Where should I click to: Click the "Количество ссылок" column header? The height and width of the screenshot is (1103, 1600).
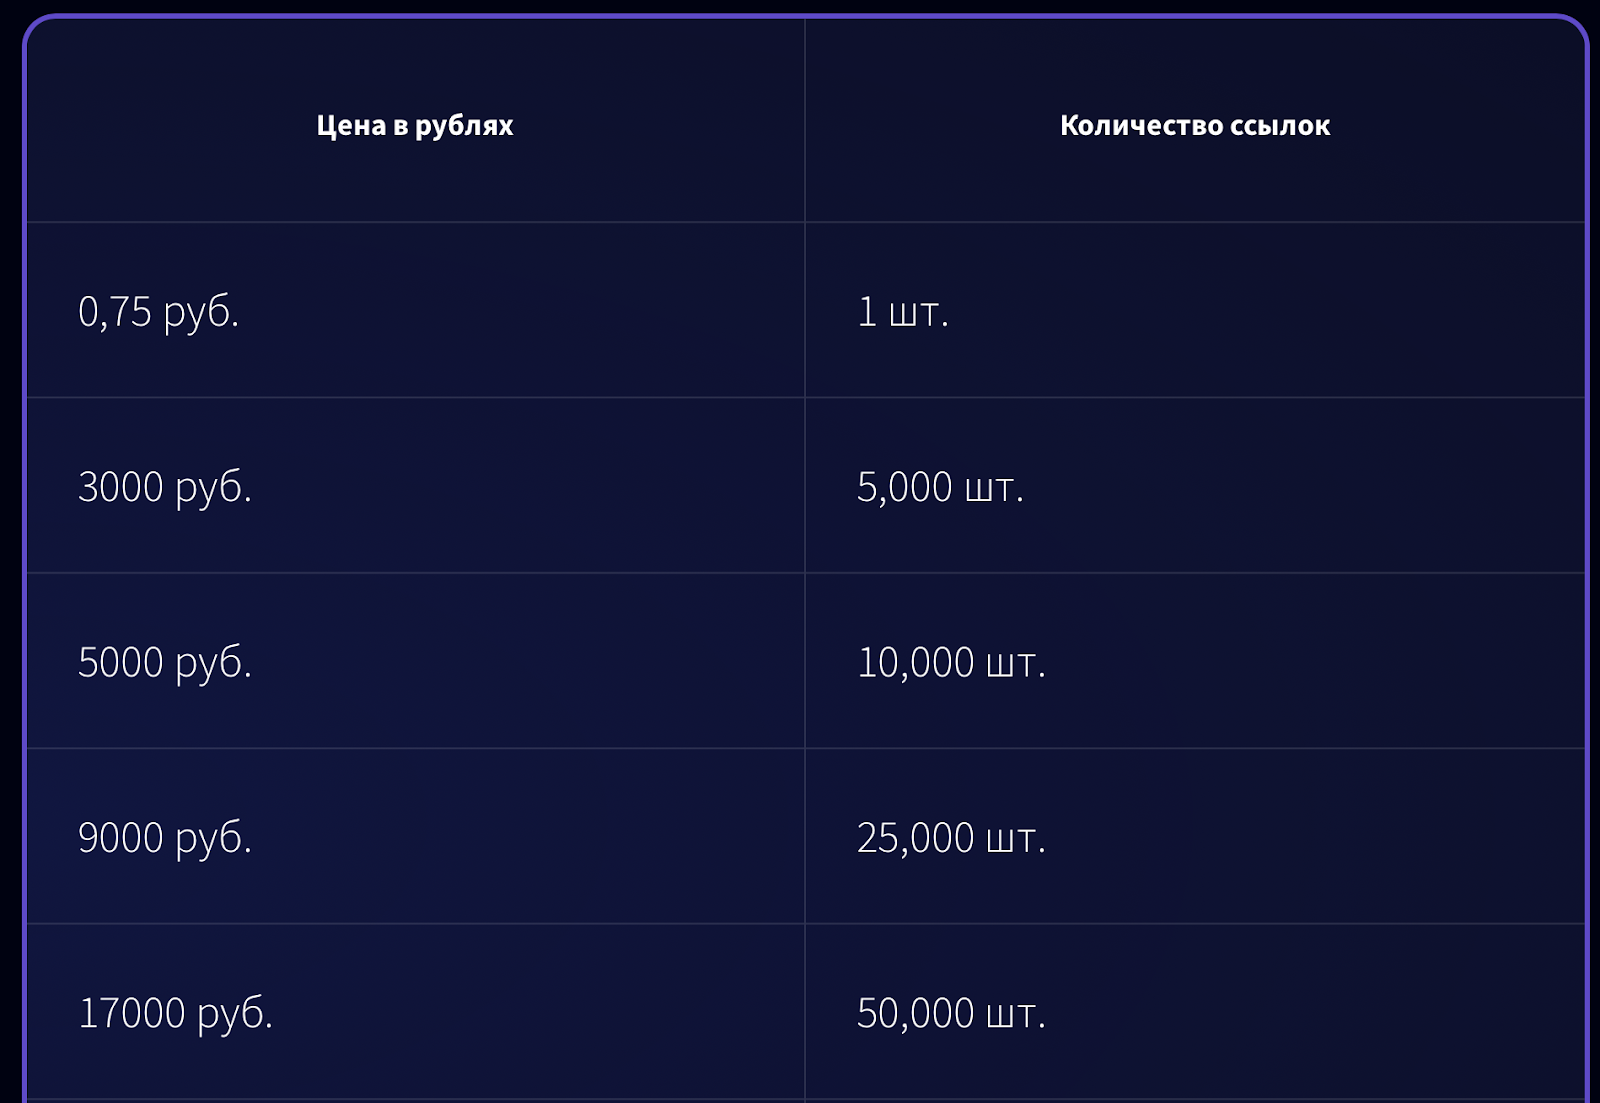(1195, 126)
